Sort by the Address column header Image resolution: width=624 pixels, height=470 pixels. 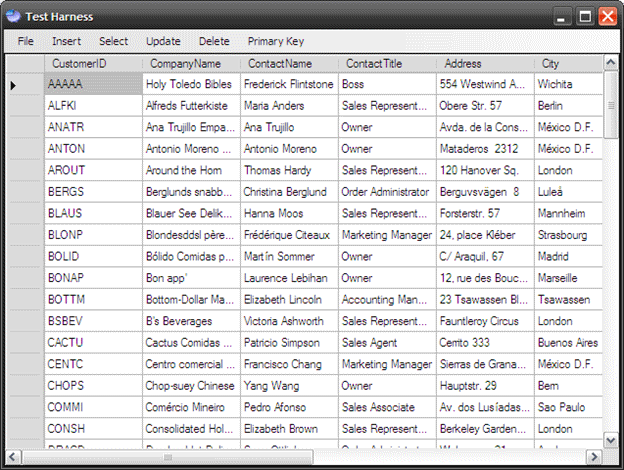(x=485, y=64)
